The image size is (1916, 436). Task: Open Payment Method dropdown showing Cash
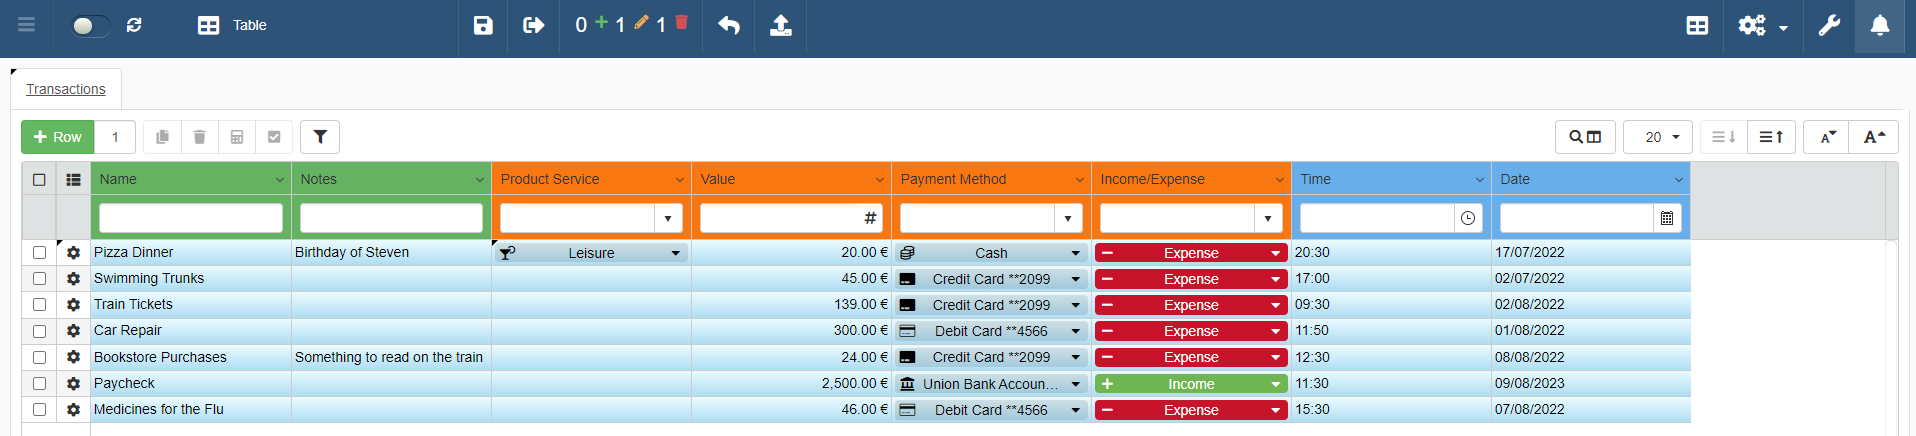pos(1075,253)
